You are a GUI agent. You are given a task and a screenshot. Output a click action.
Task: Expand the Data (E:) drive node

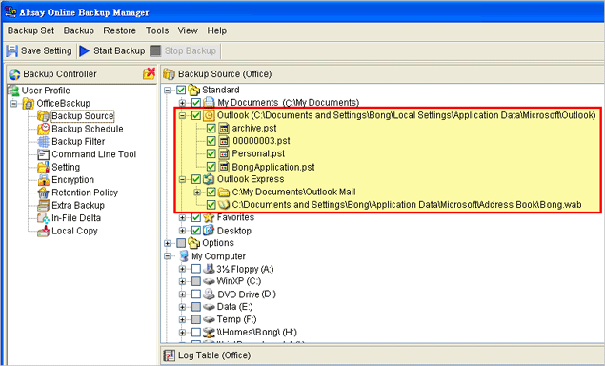(183, 307)
